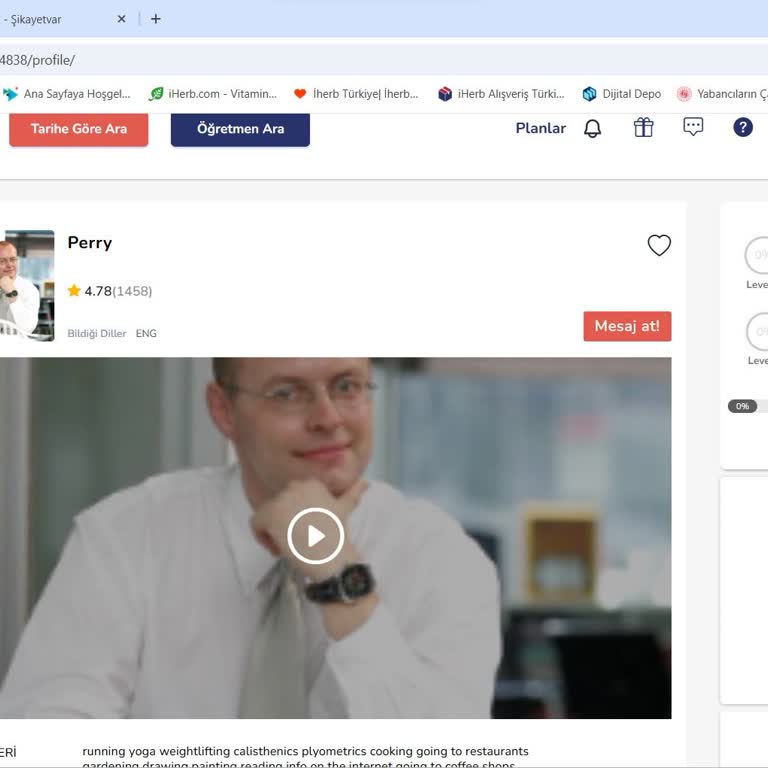768x768 pixels.
Task: Open the Dijital Depo bookmark
Action: [622, 94]
